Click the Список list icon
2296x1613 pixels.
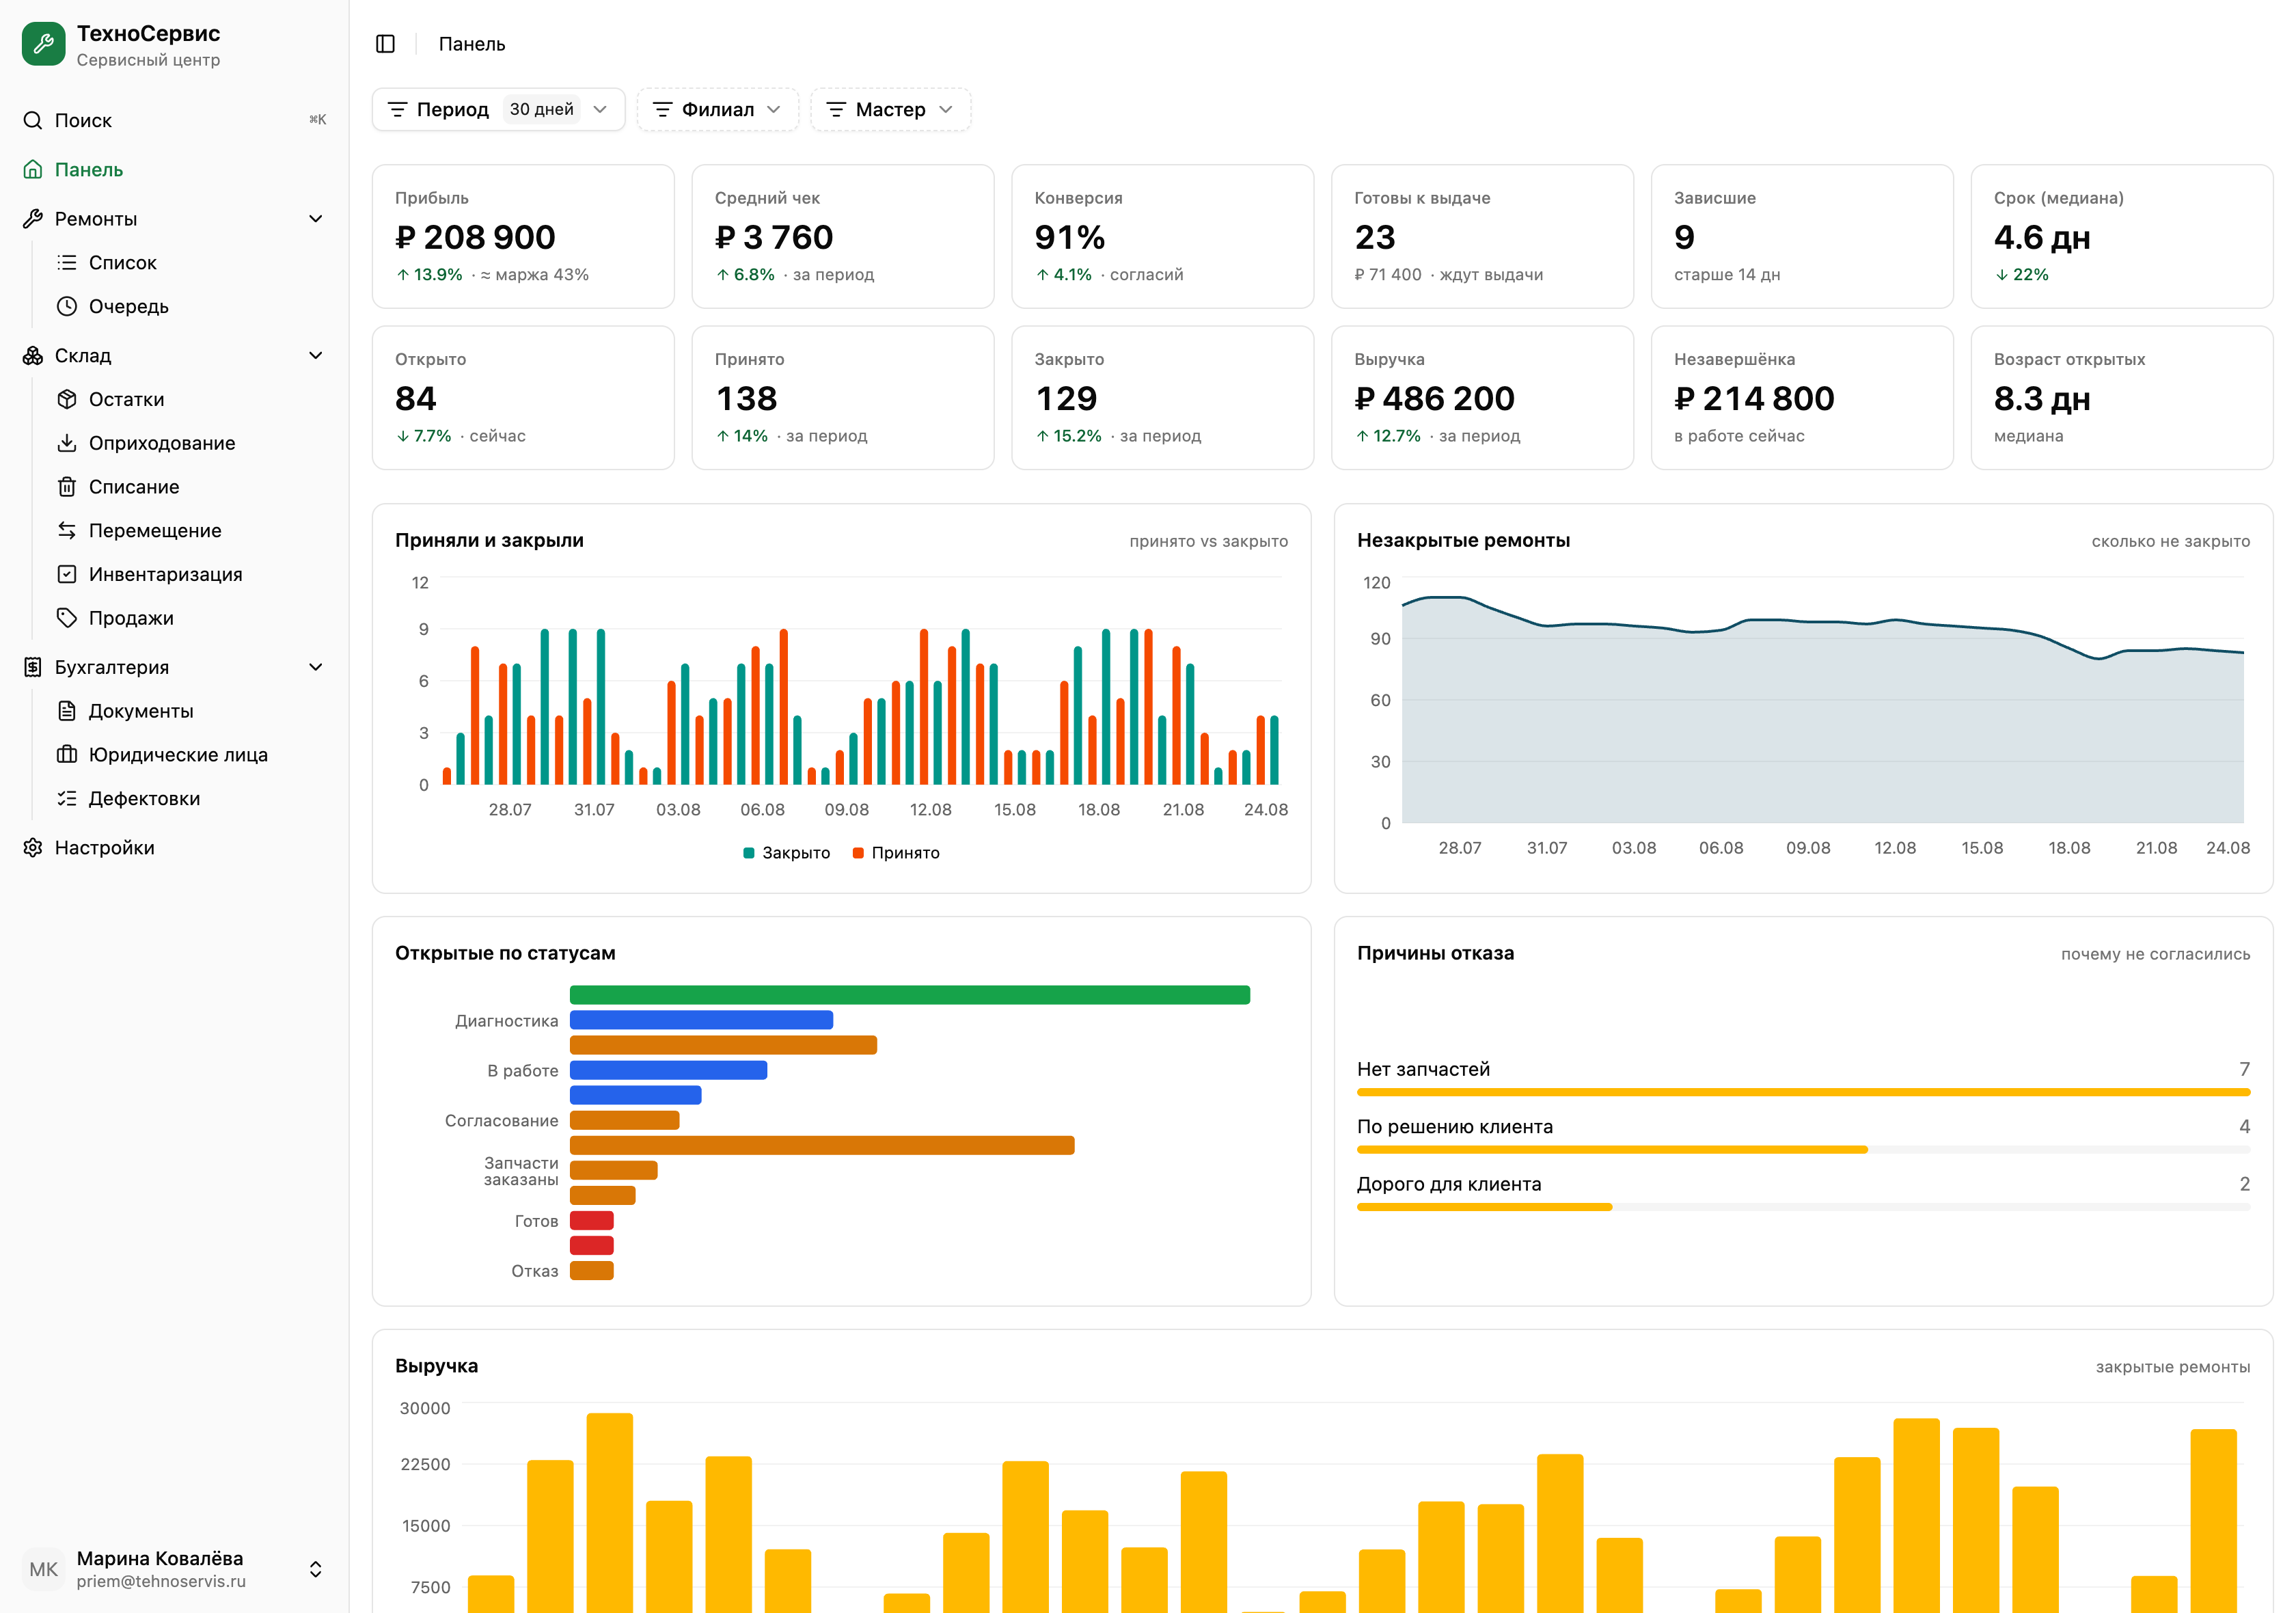click(x=67, y=262)
